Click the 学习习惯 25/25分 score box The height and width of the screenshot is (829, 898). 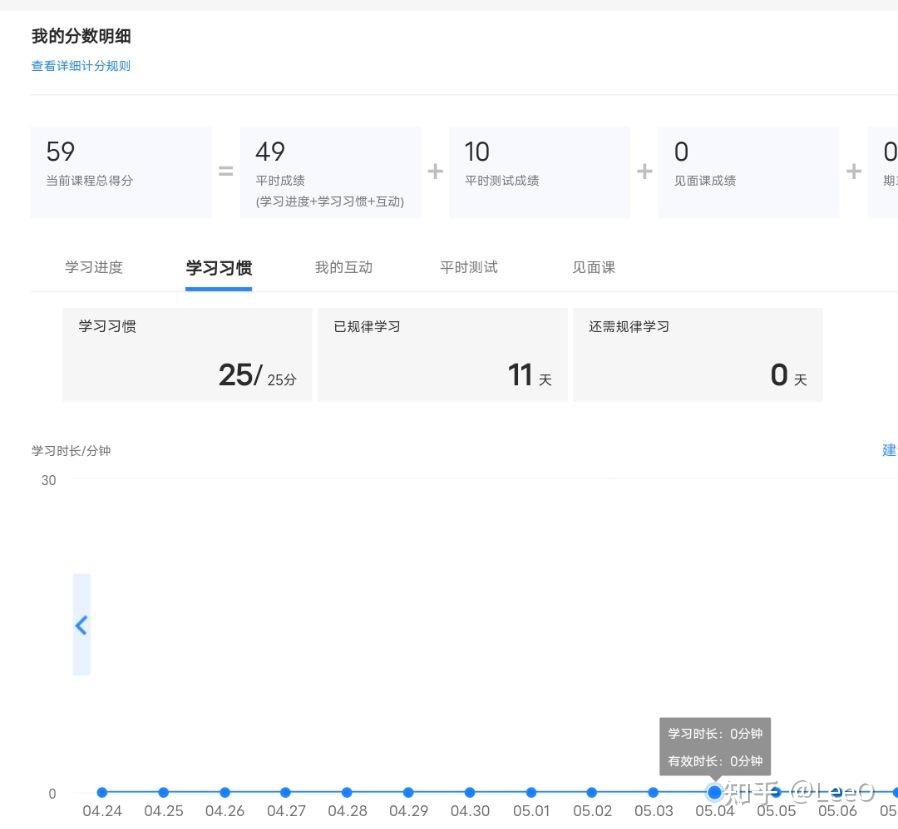(187, 355)
